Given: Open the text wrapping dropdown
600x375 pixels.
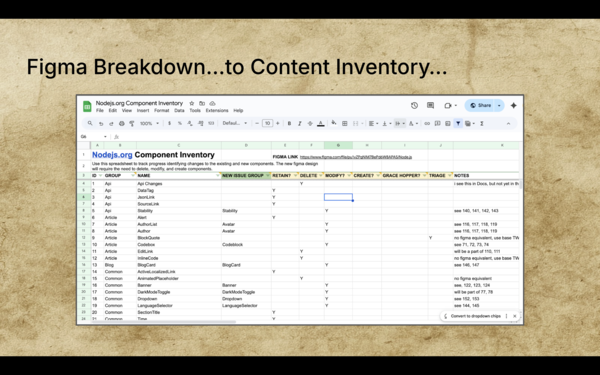Looking at the screenshot, I should (x=400, y=124).
